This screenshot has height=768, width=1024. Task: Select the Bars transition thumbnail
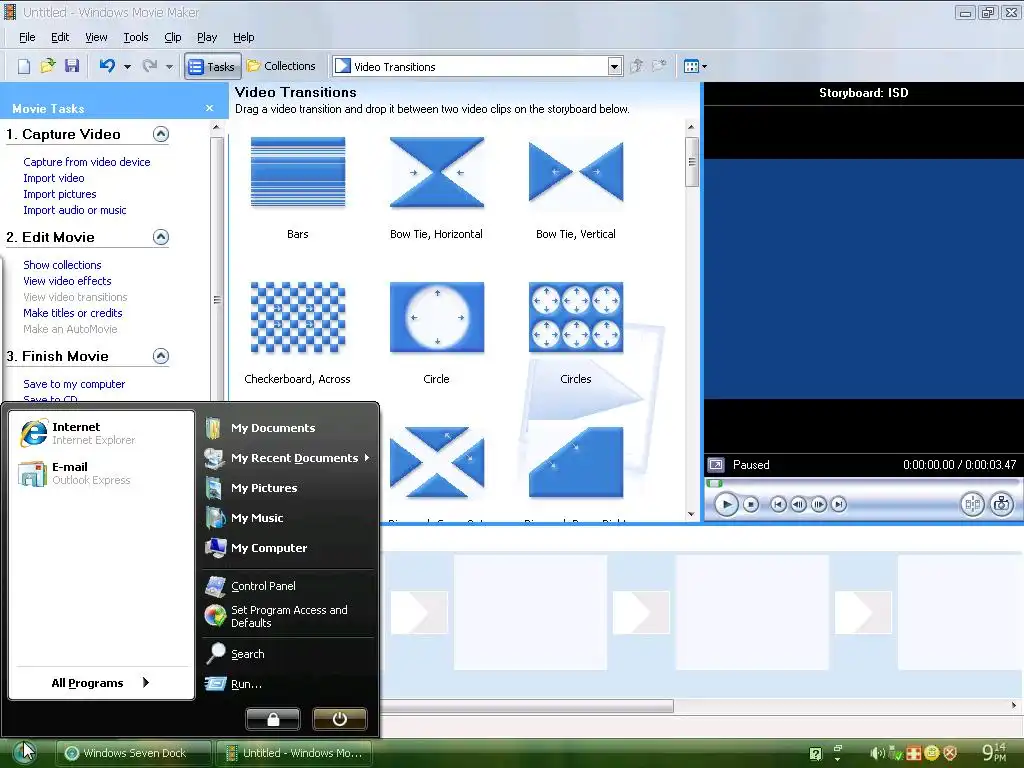point(298,172)
